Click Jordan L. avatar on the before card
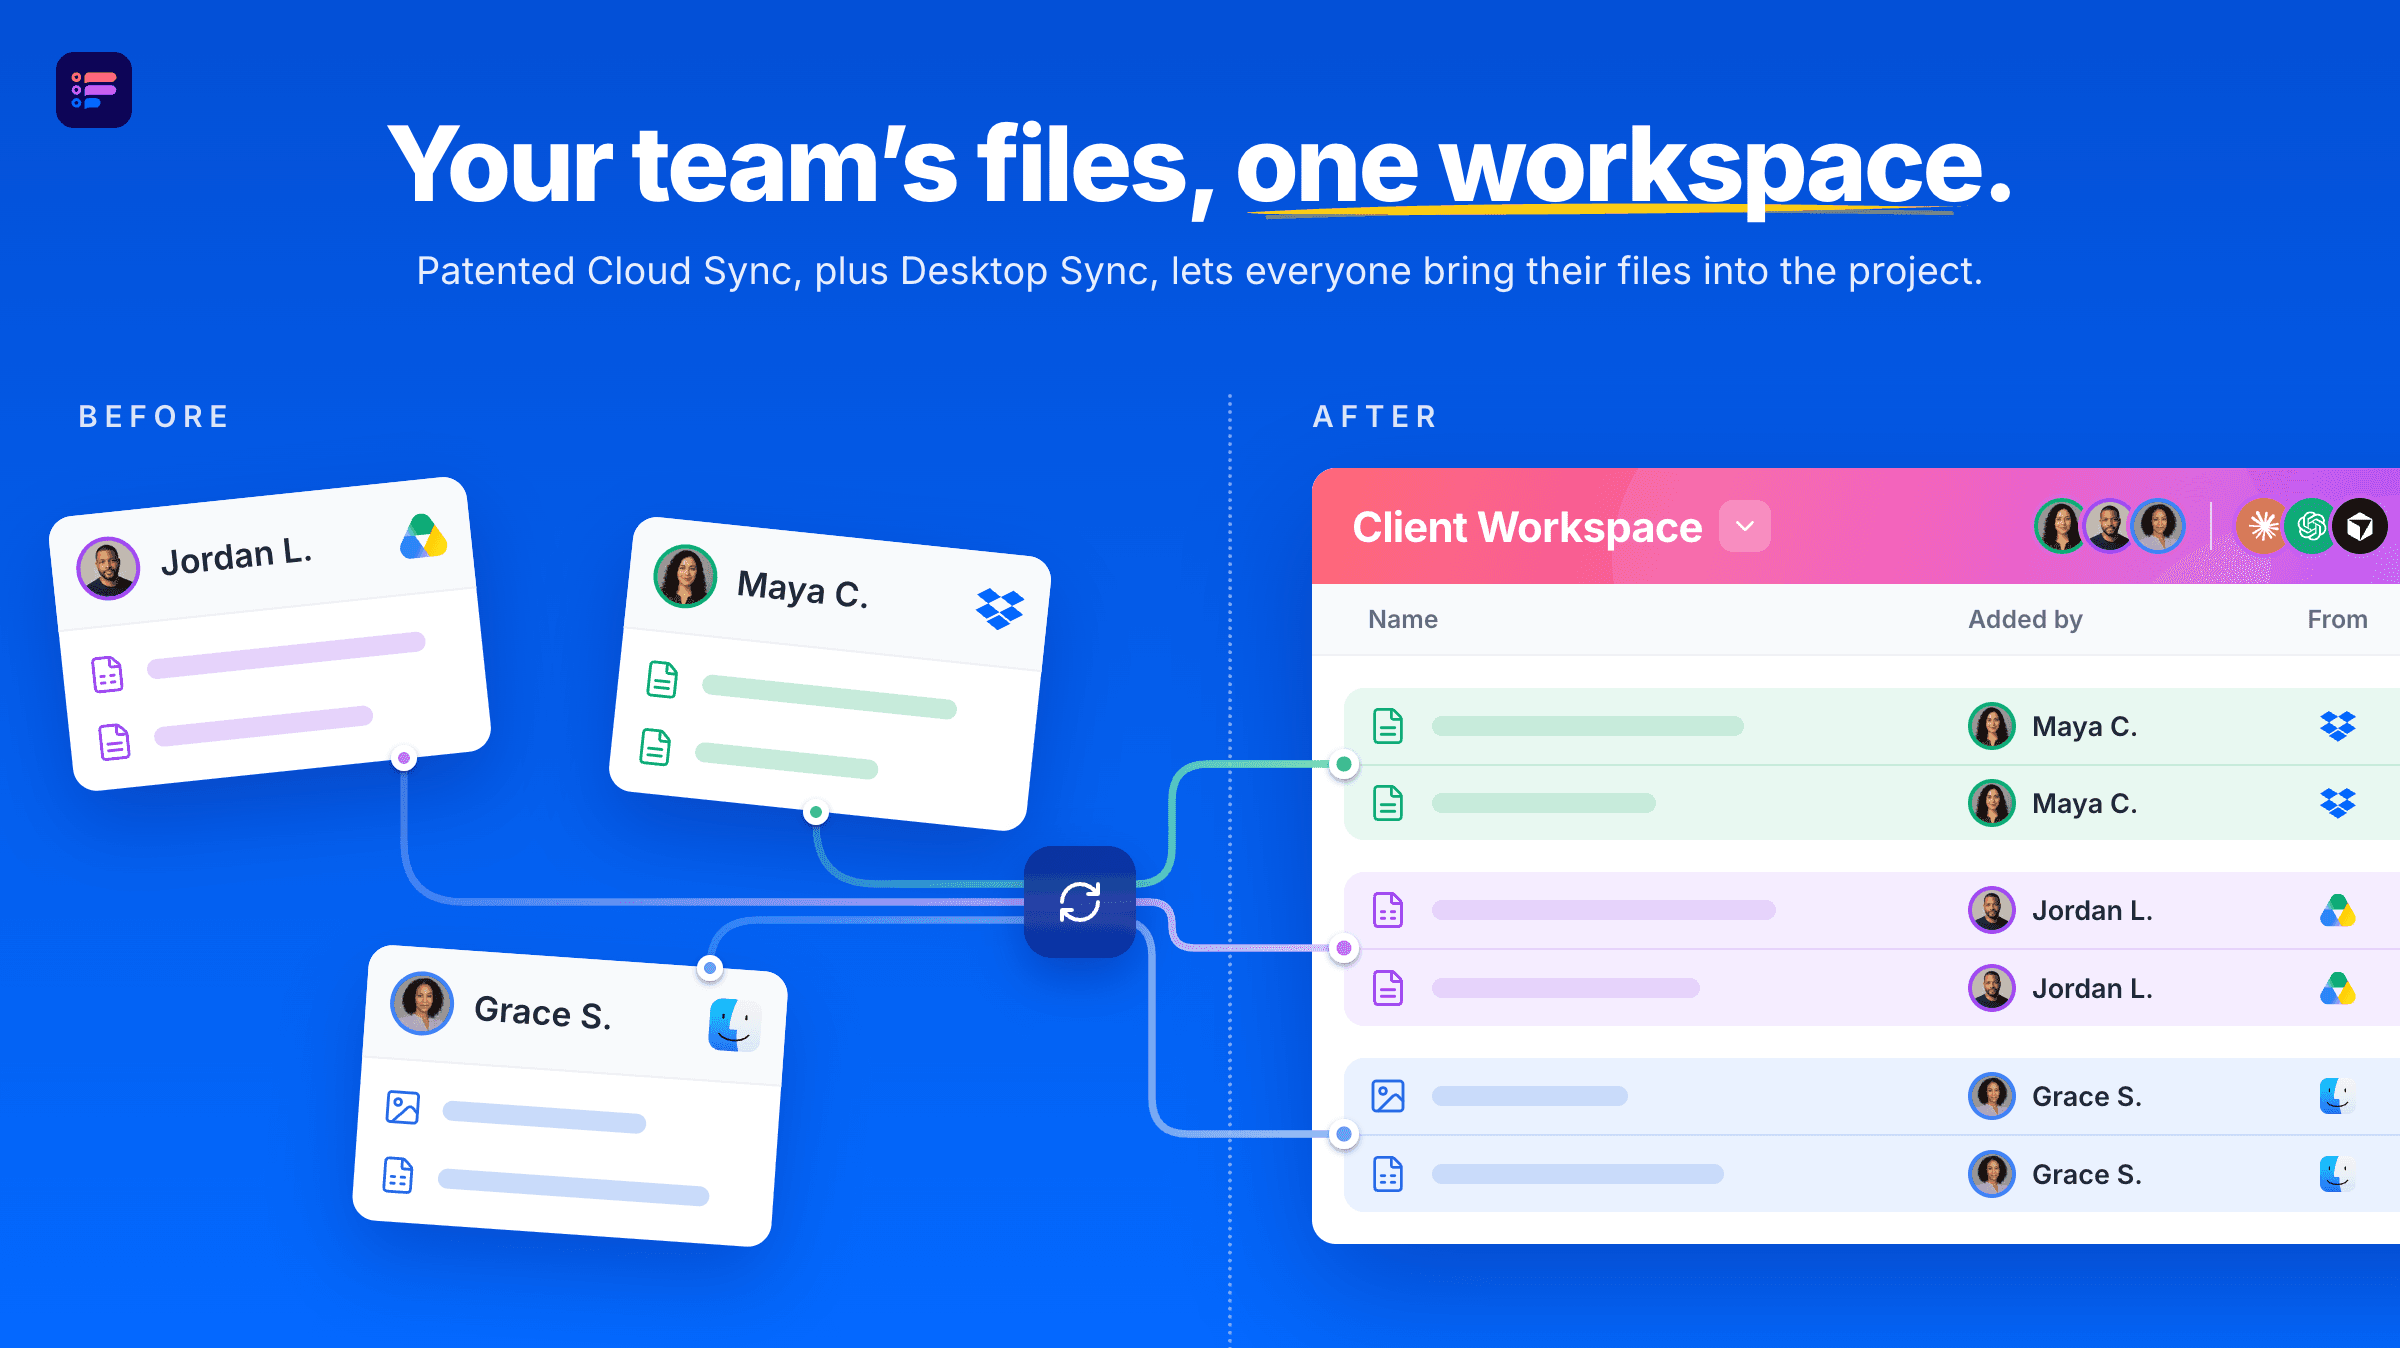Viewport: 2400px width, 1348px height. [x=108, y=568]
